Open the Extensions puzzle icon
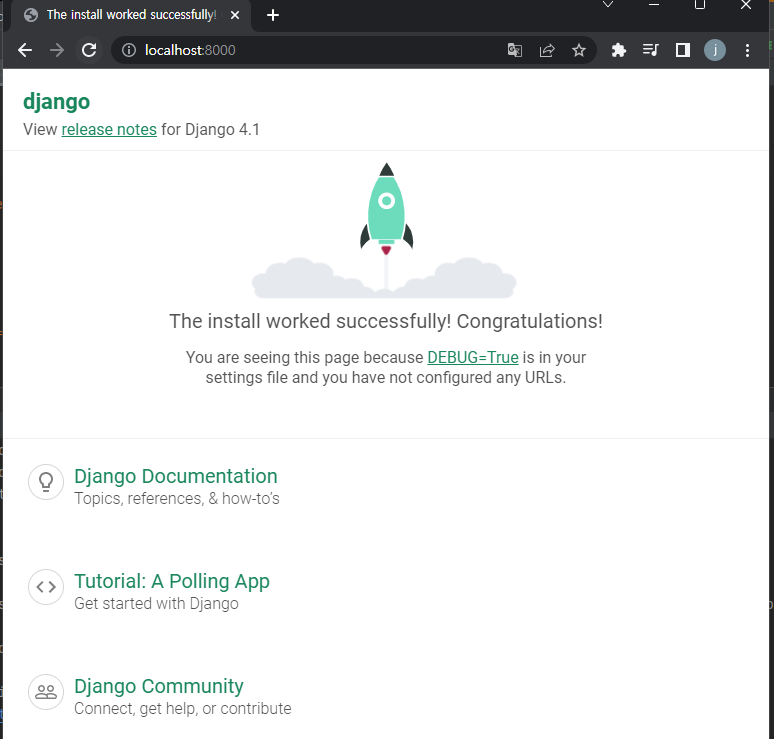774x739 pixels. (619, 50)
